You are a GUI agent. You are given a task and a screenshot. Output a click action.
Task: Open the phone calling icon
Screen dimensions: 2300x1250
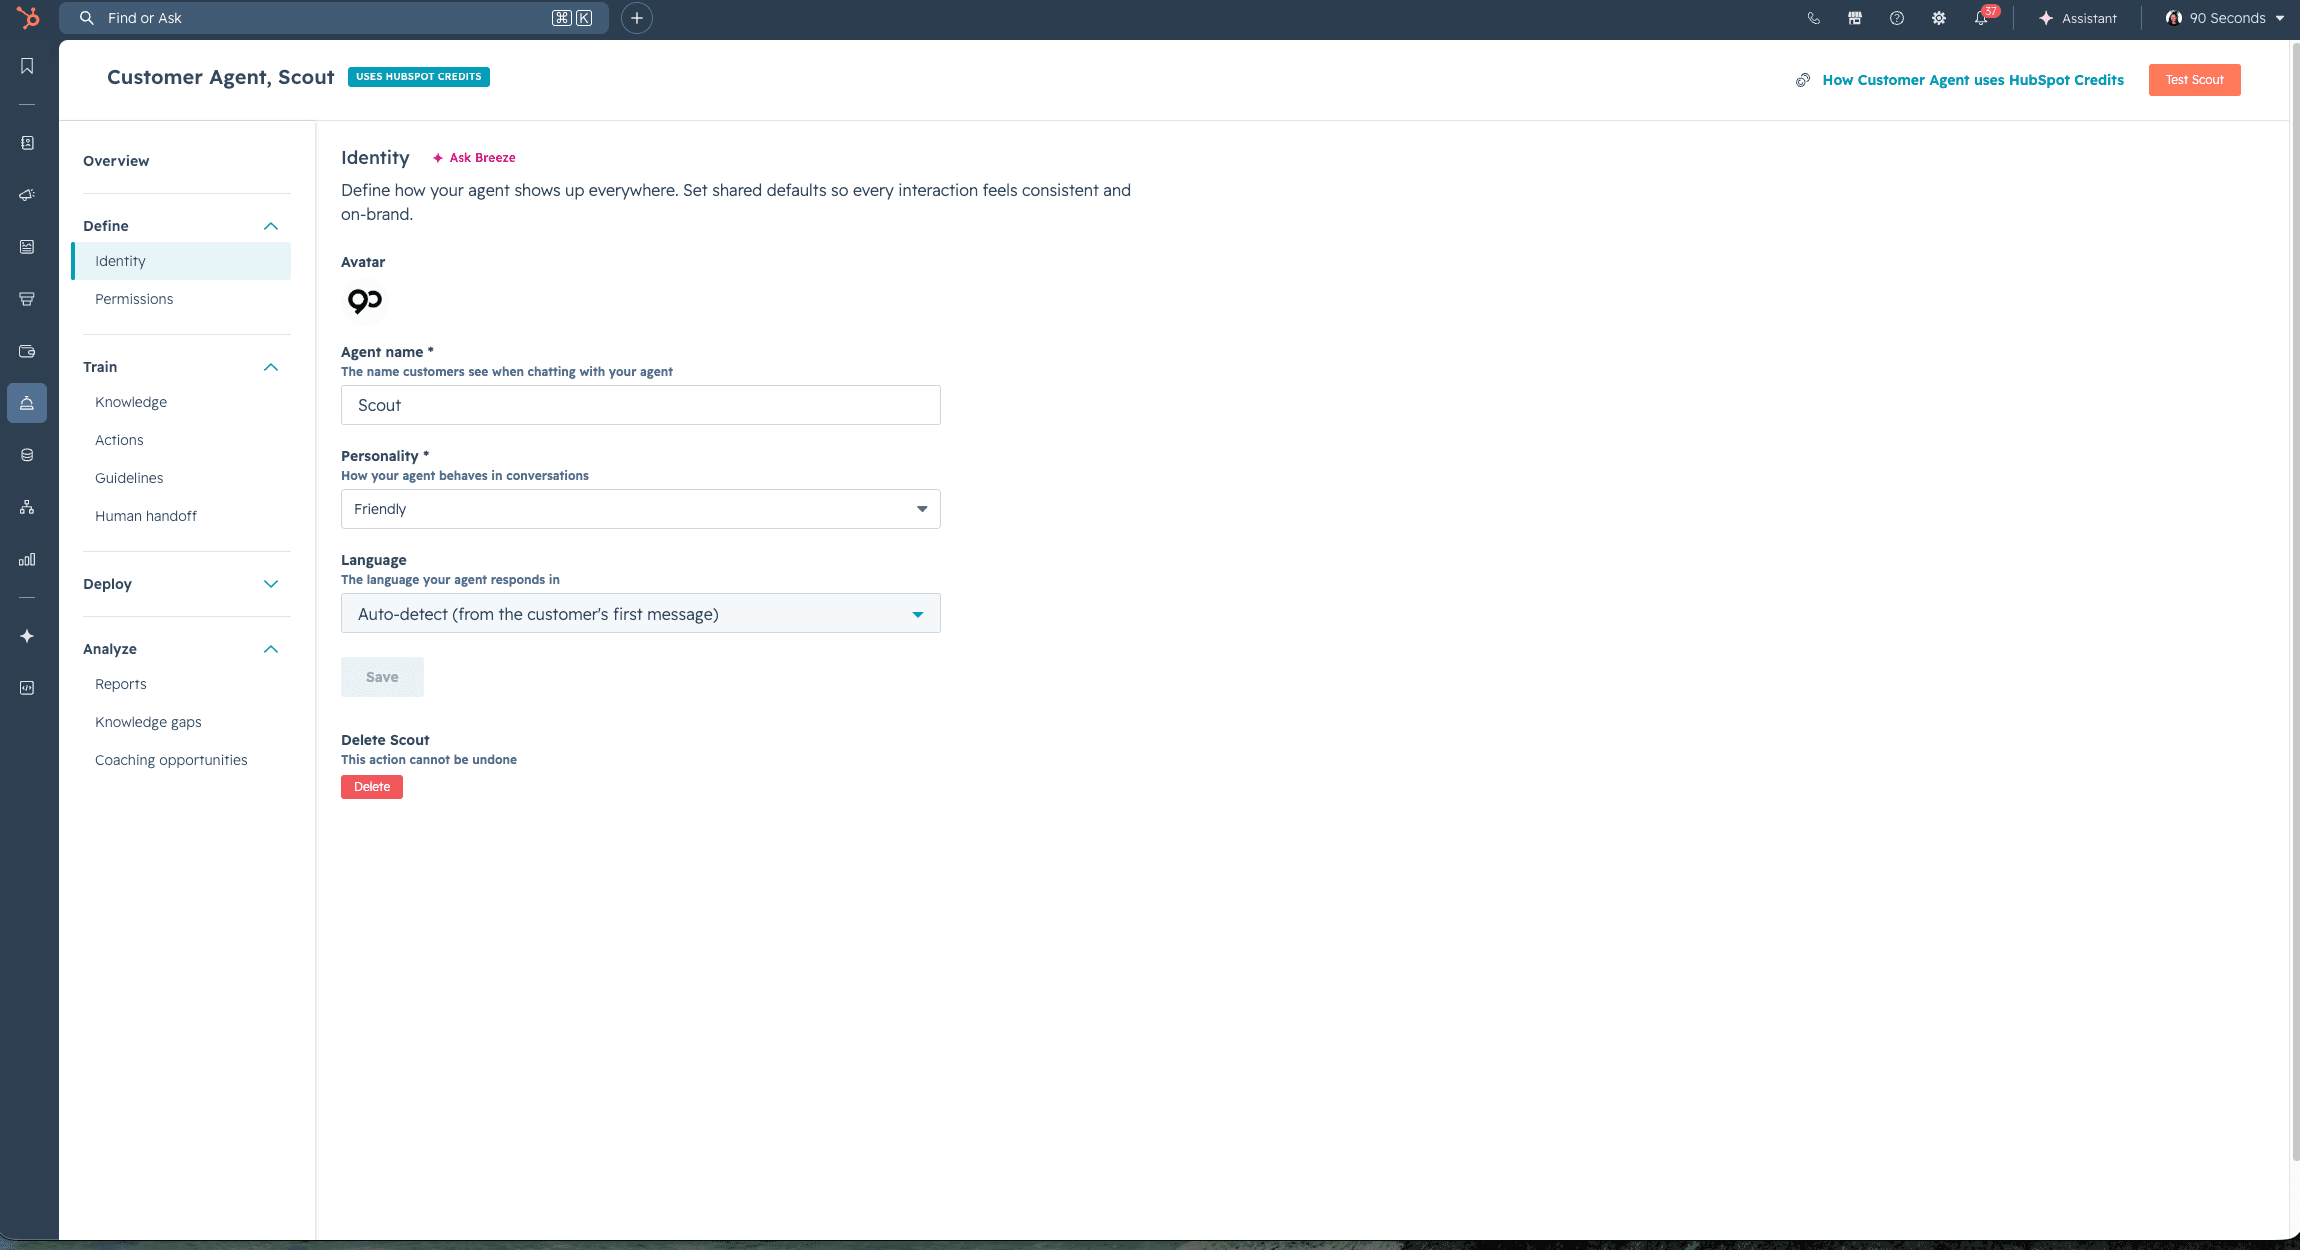tap(1813, 18)
